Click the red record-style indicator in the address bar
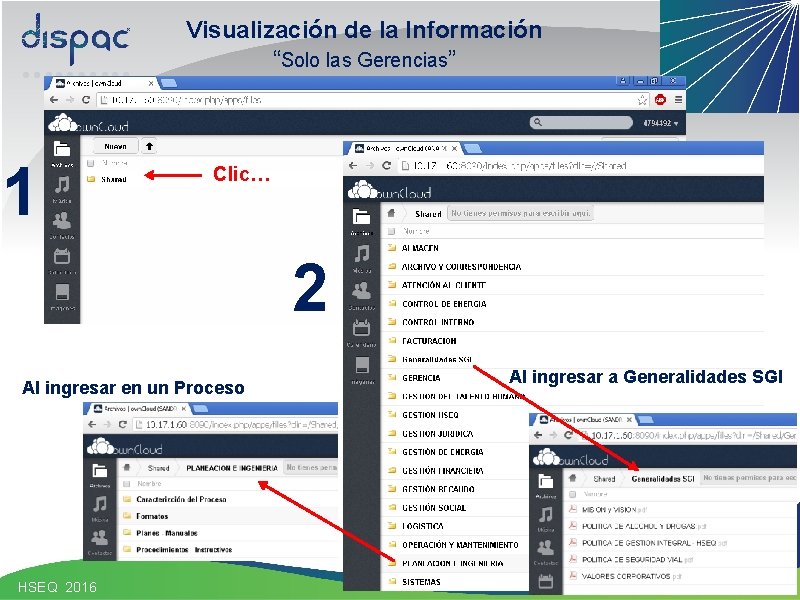The height and width of the screenshot is (600, 800). pos(659,100)
